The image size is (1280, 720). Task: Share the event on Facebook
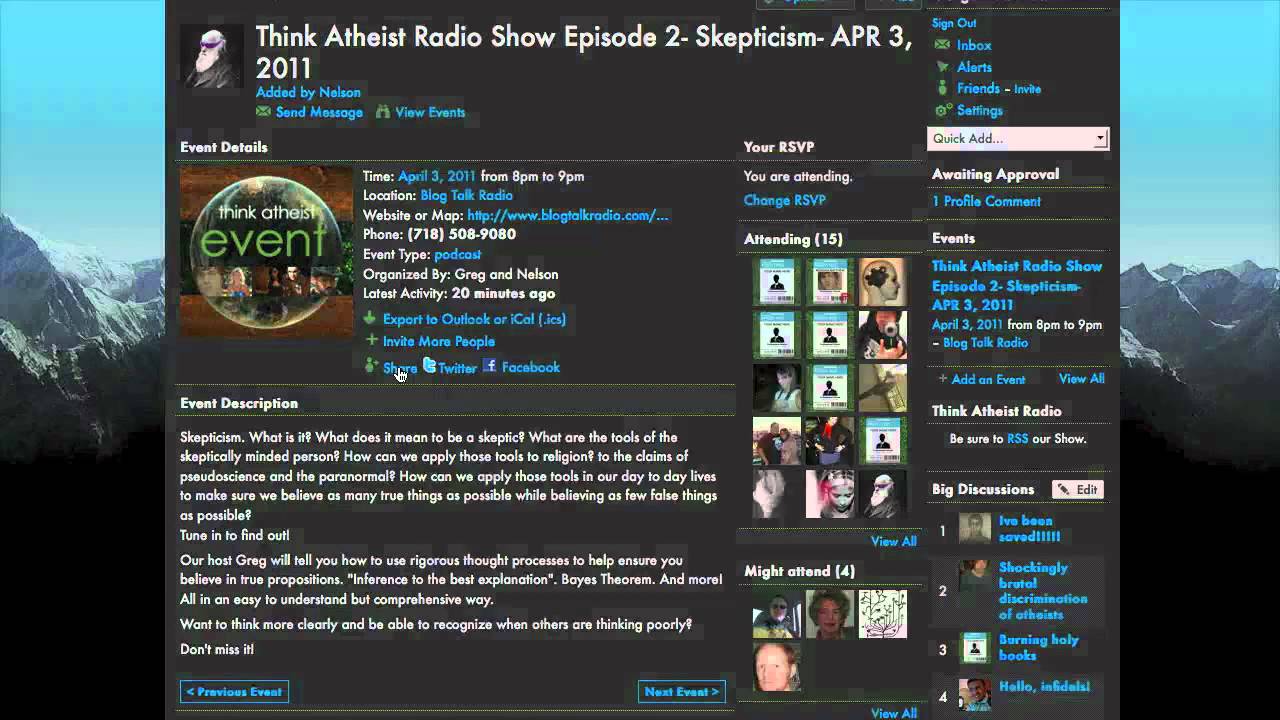pyautogui.click(x=530, y=367)
